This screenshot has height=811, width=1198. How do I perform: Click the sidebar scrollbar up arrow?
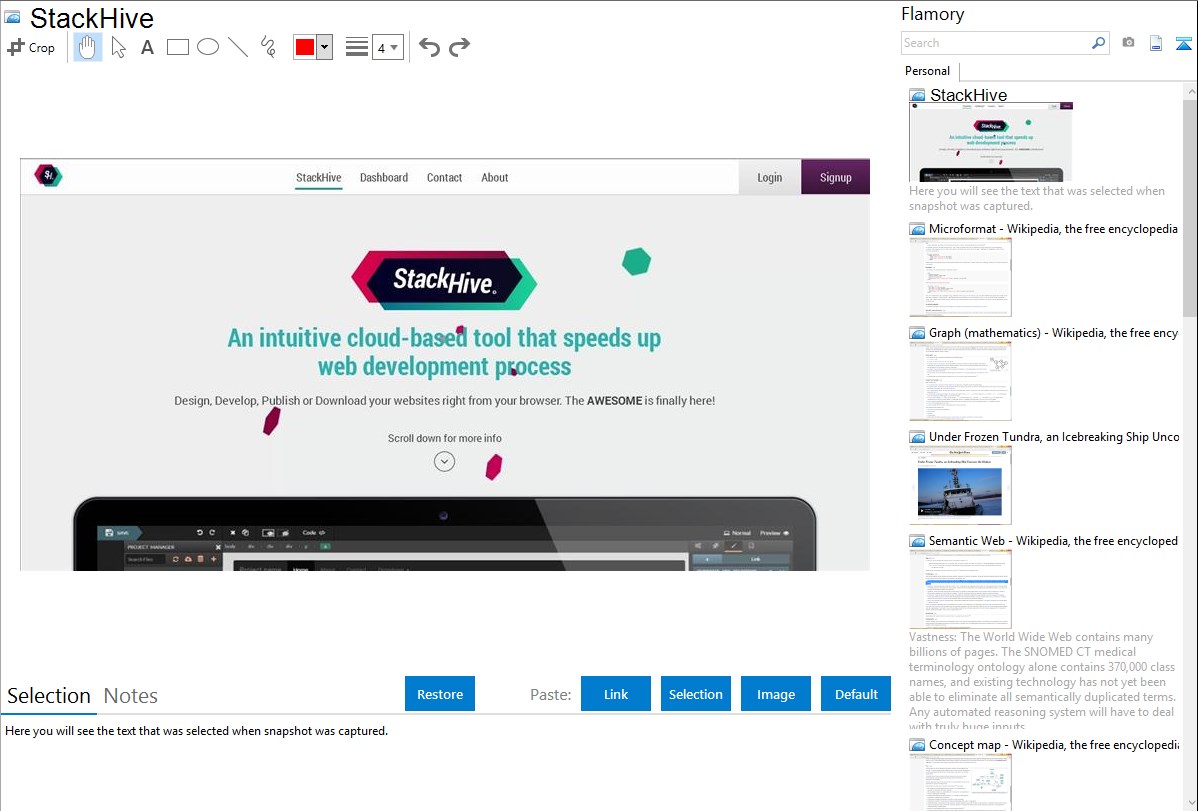point(1190,91)
